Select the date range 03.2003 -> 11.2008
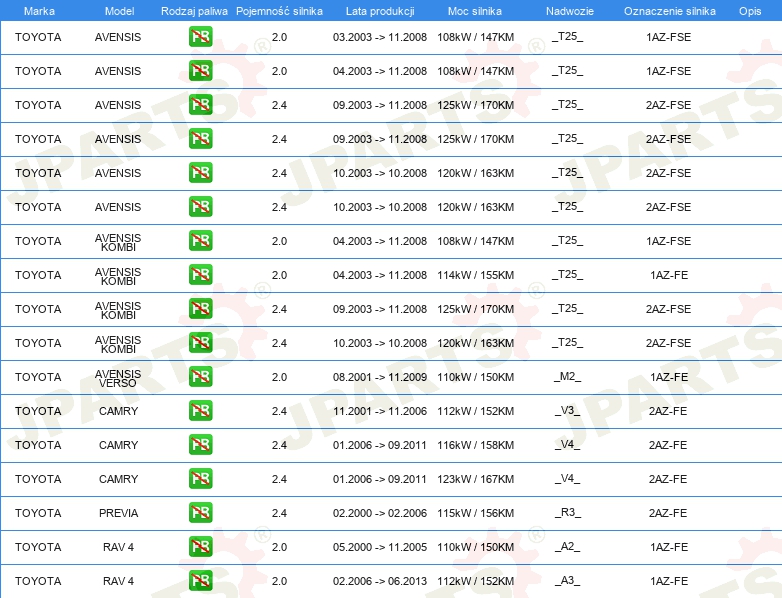Viewport: 782px width, 598px height. click(x=380, y=37)
